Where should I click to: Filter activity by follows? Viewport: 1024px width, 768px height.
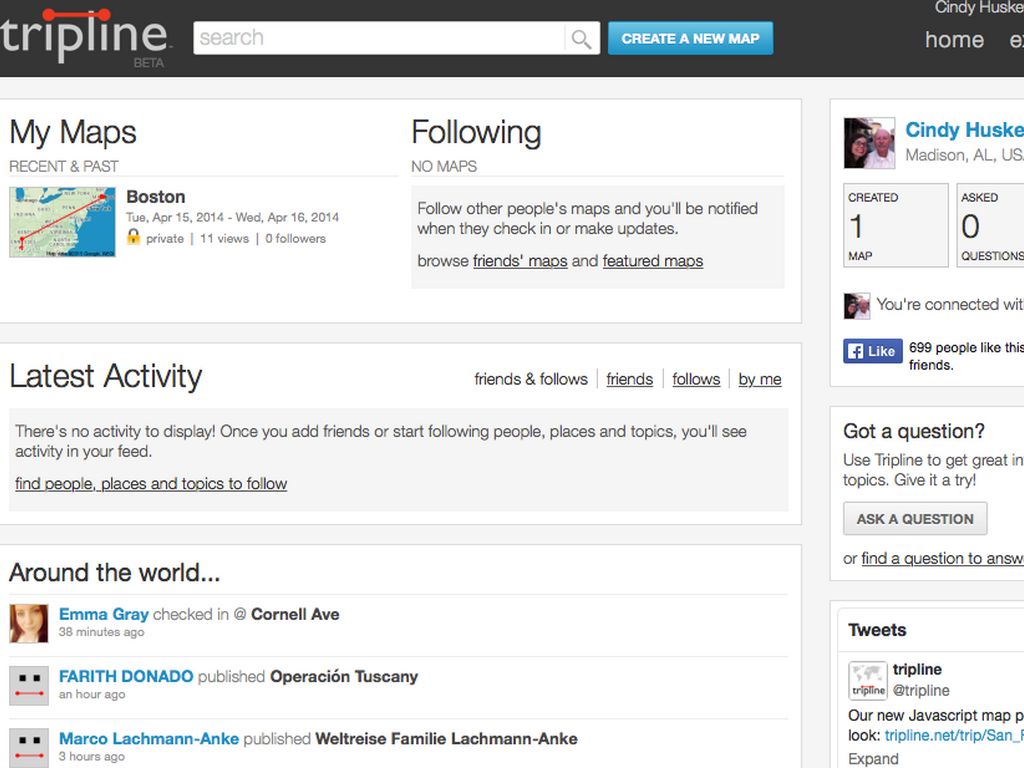(696, 379)
